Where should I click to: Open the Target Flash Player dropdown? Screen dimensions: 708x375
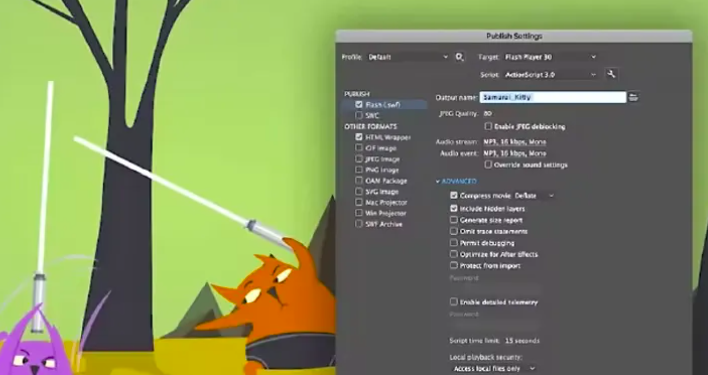tap(550, 57)
